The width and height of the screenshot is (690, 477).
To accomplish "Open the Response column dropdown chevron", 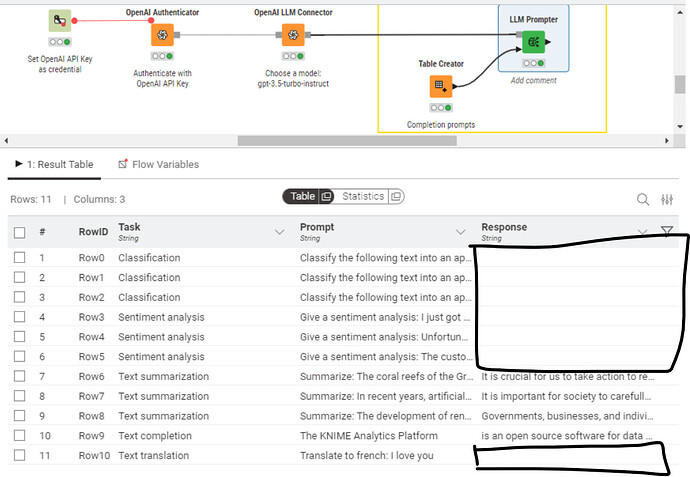I will coord(642,232).
